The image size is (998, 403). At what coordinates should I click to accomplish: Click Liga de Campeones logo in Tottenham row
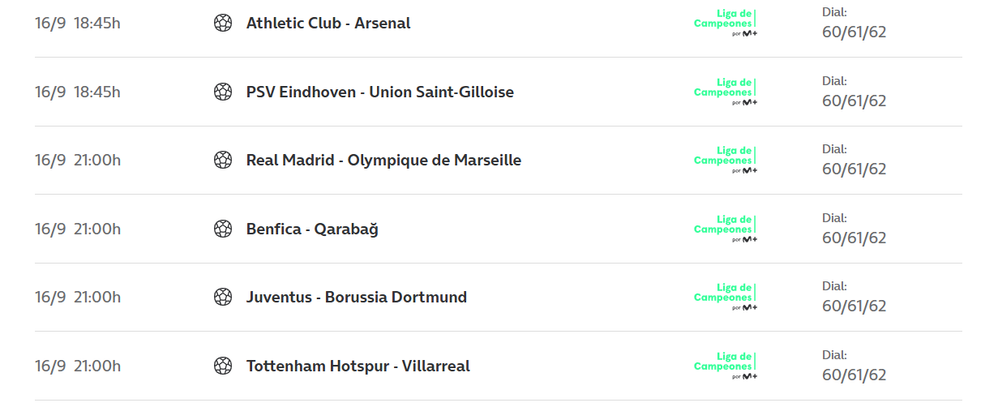click(x=726, y=366)
